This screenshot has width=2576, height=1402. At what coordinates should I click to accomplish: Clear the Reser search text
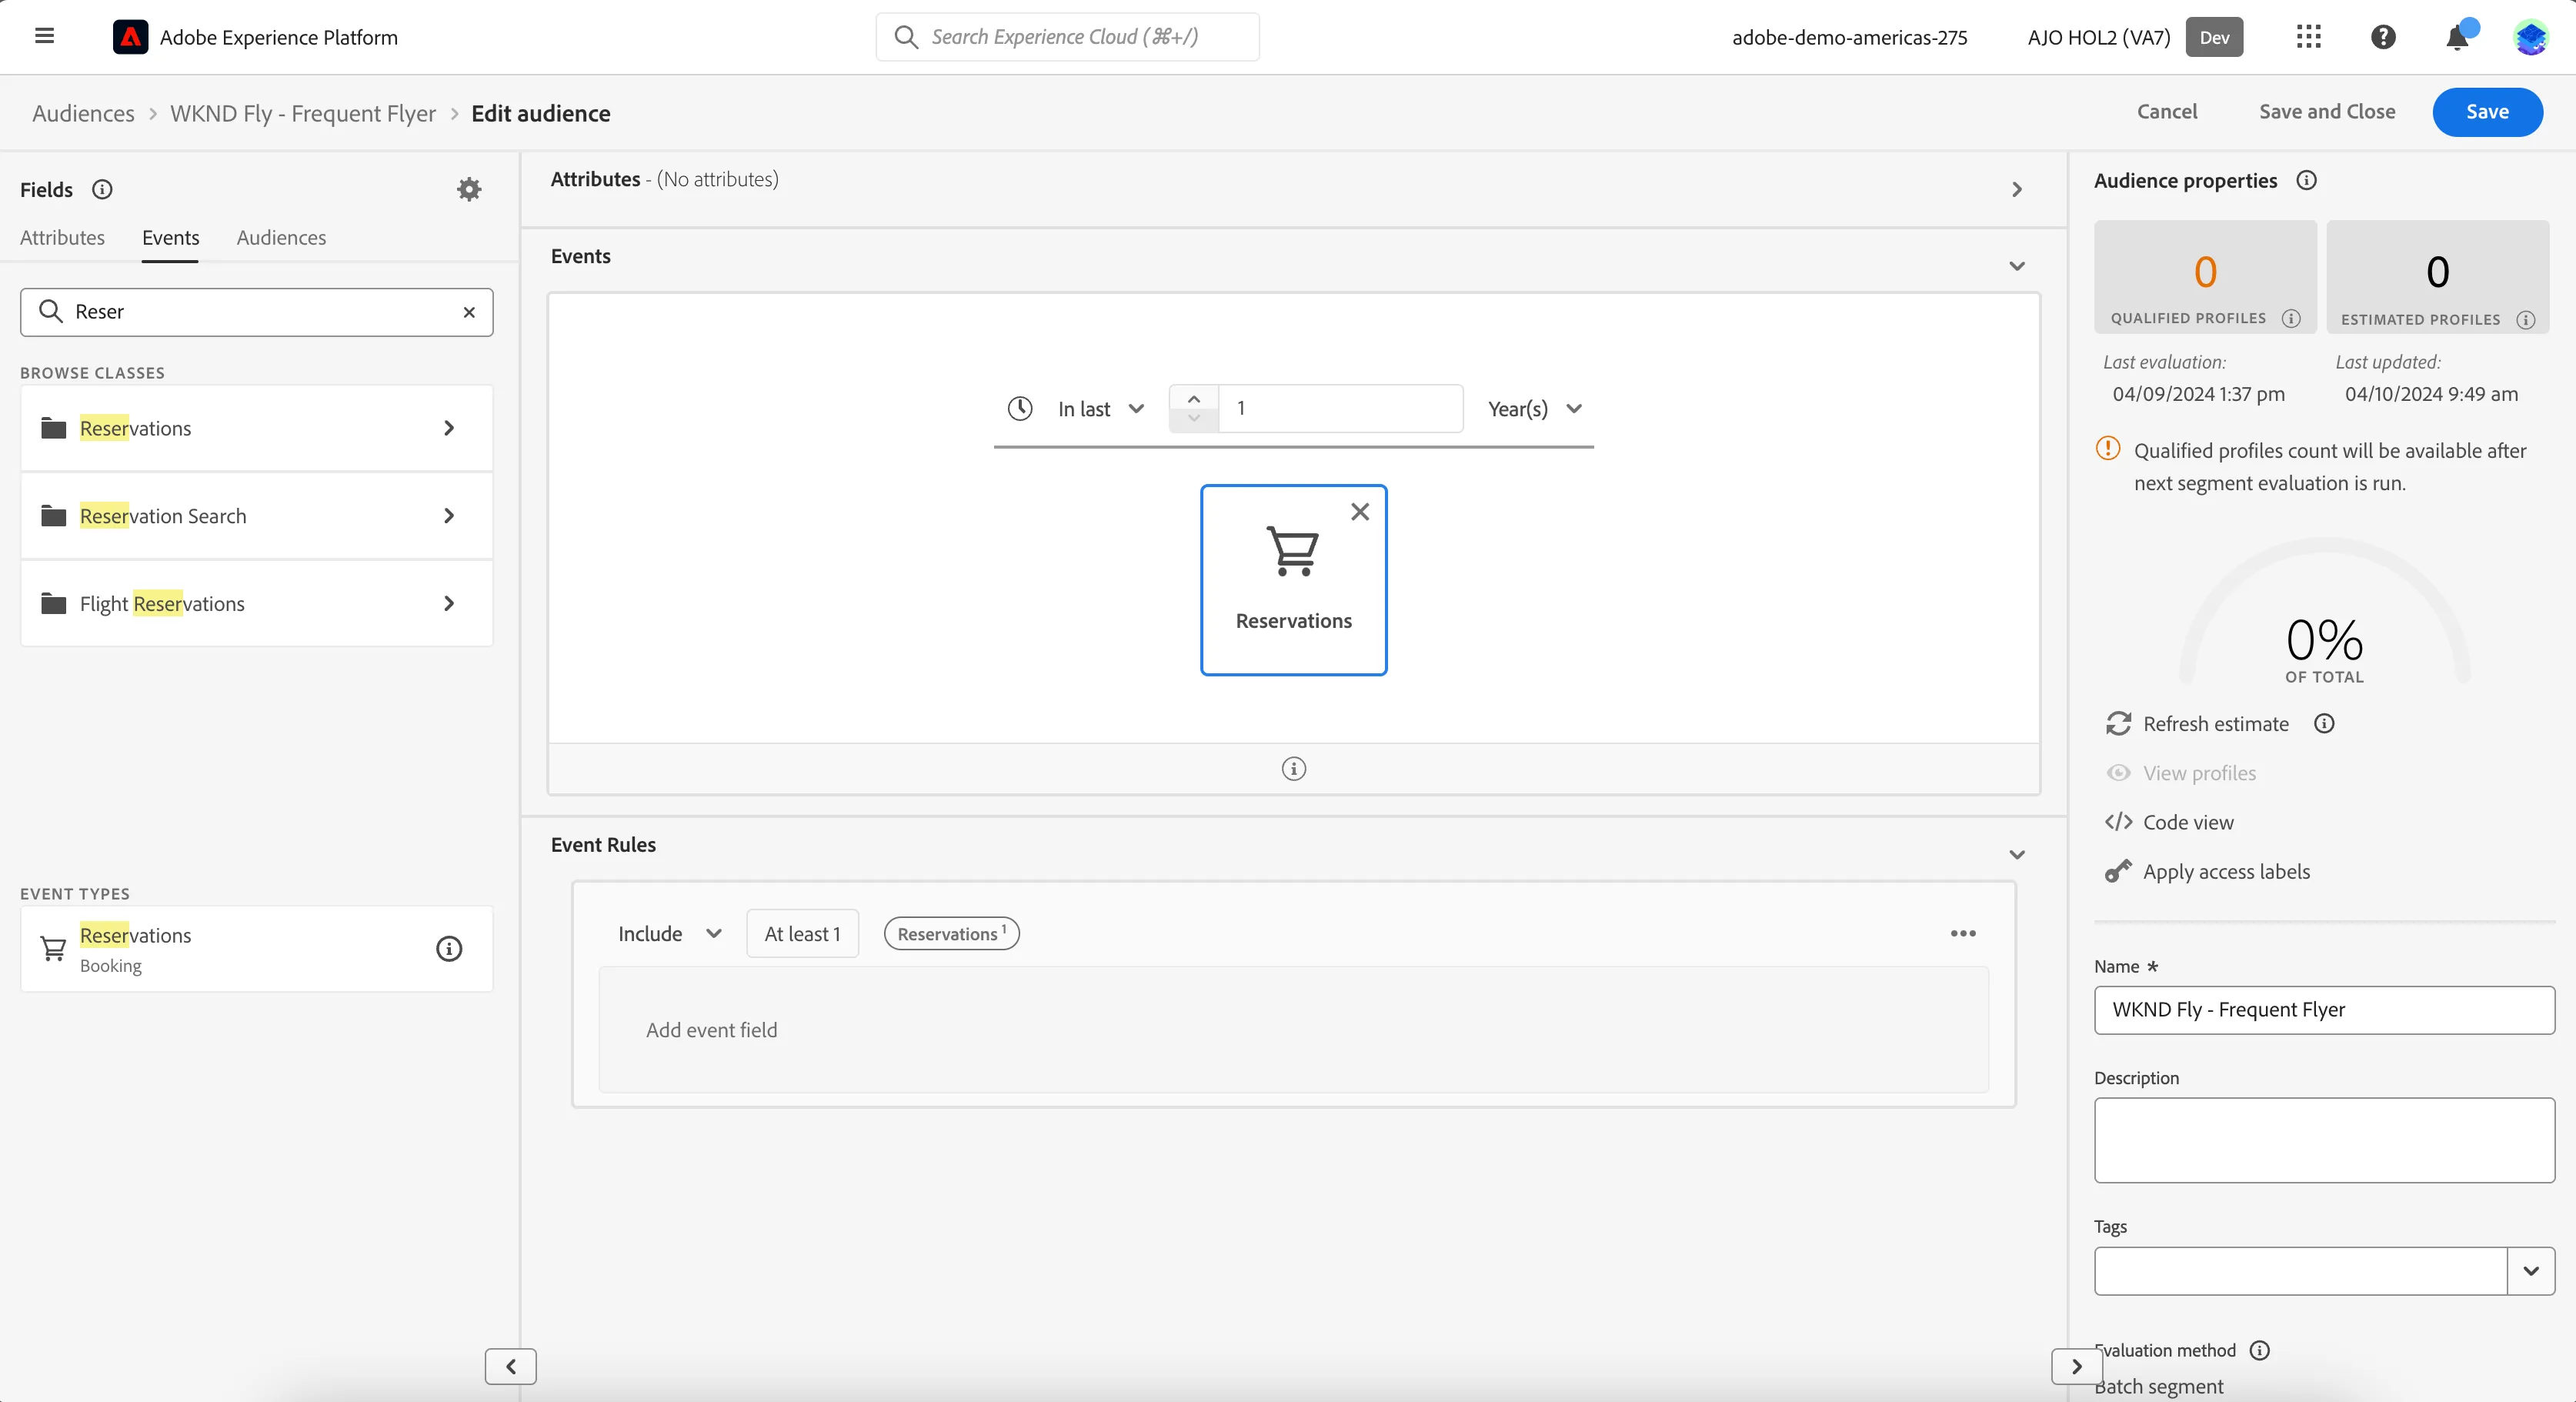click(x=469, y=312)
